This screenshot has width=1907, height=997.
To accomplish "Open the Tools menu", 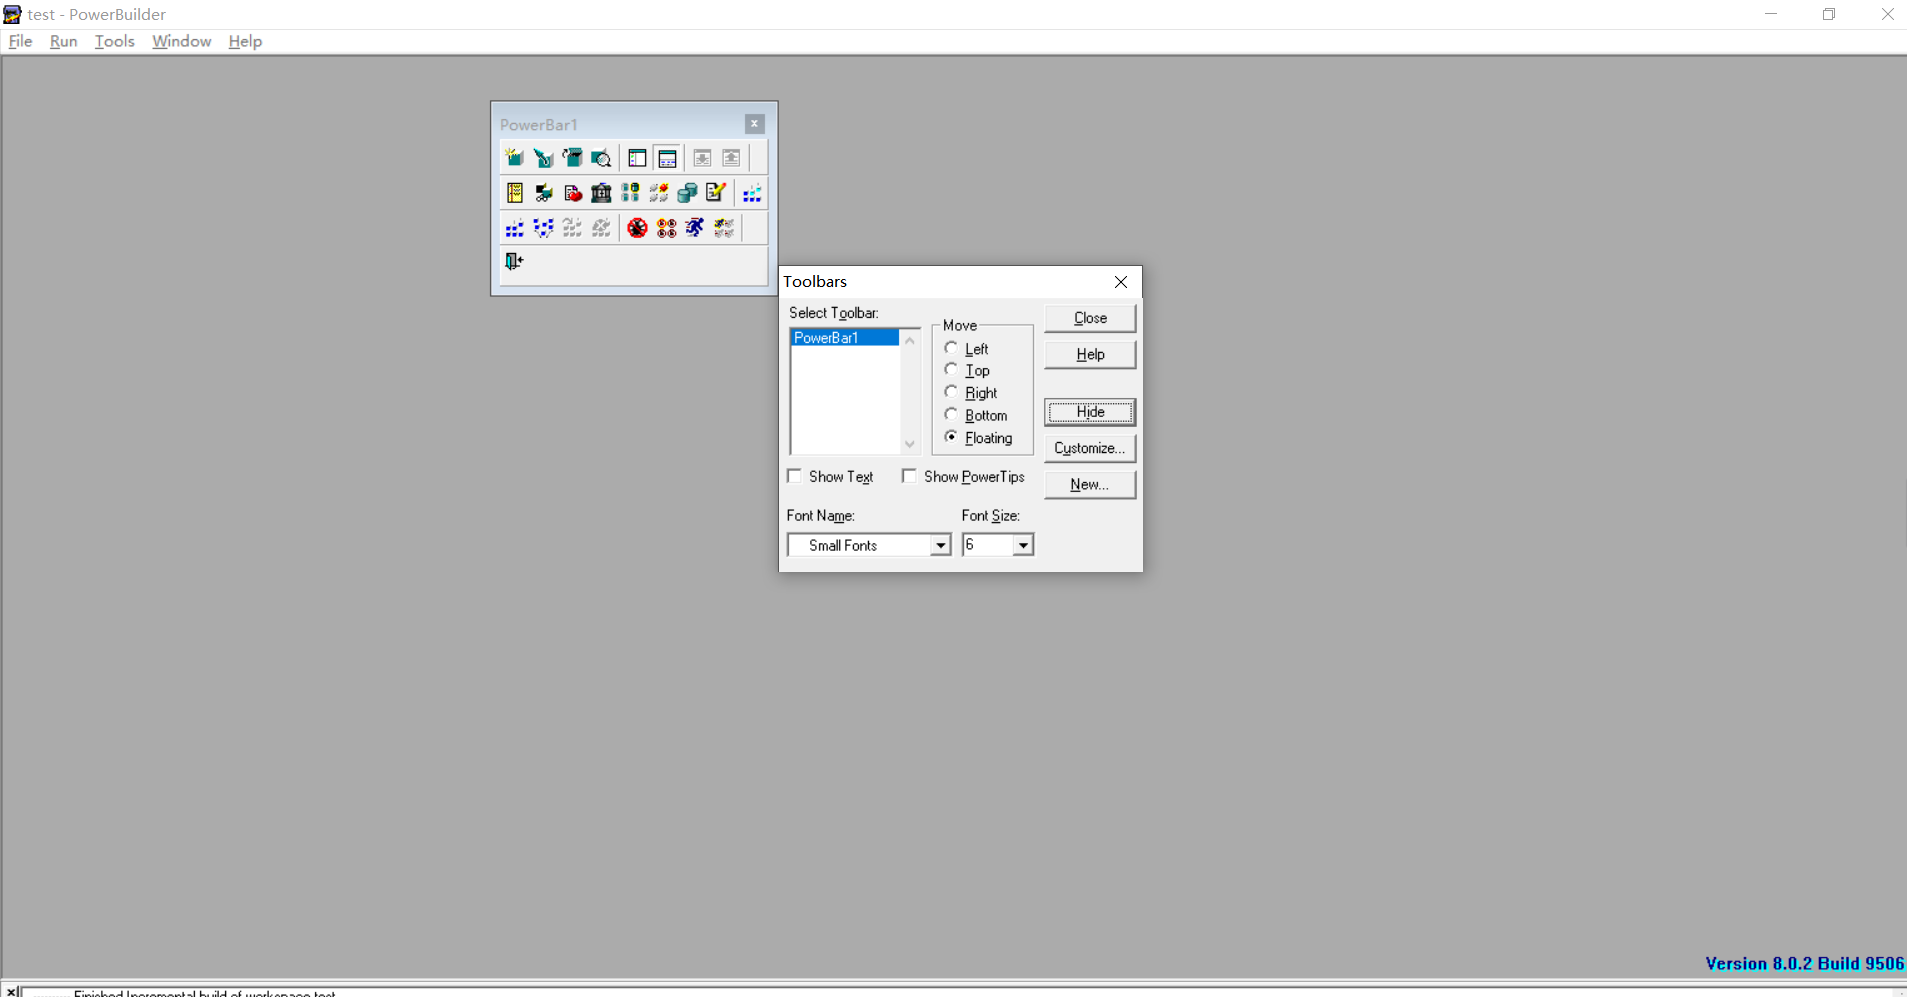I will (114, 41).
